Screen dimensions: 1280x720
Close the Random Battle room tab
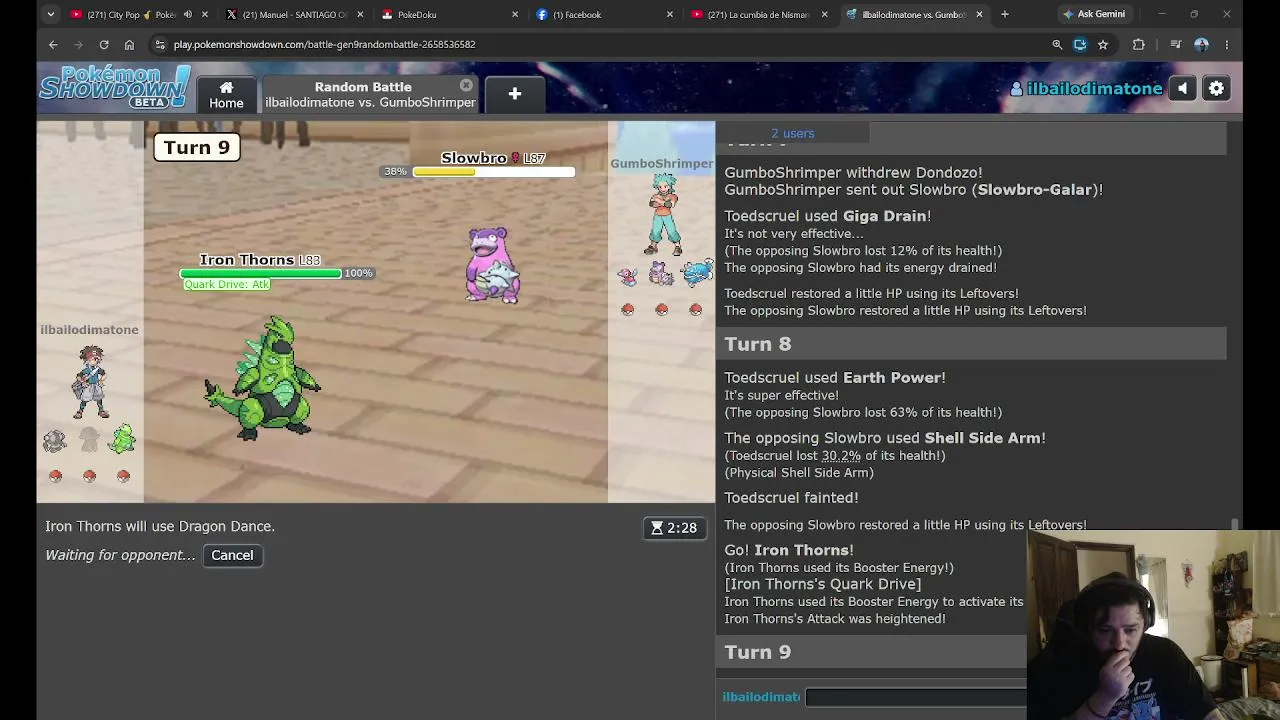466,86
